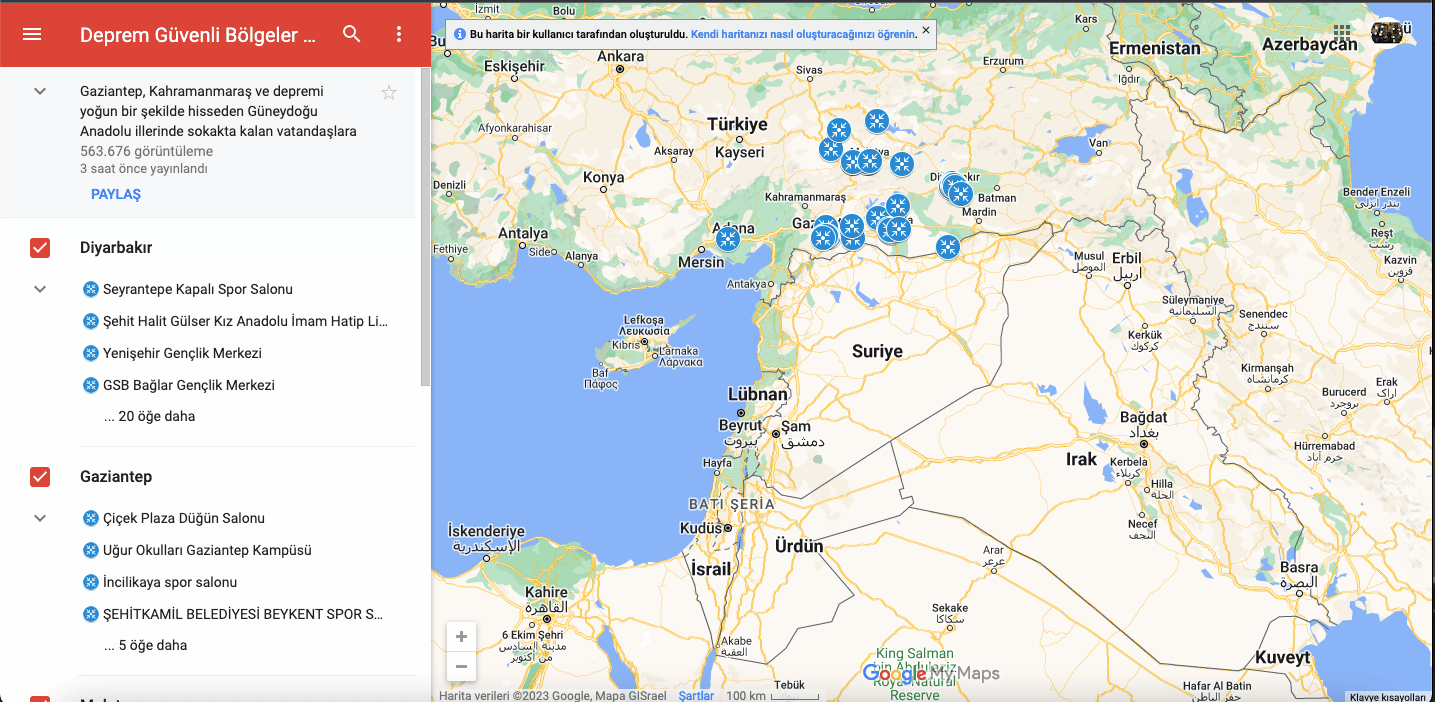This screenshot has height=702, width=1435.
Task: Collapse the map description chevron
Action: pos(40,91)
